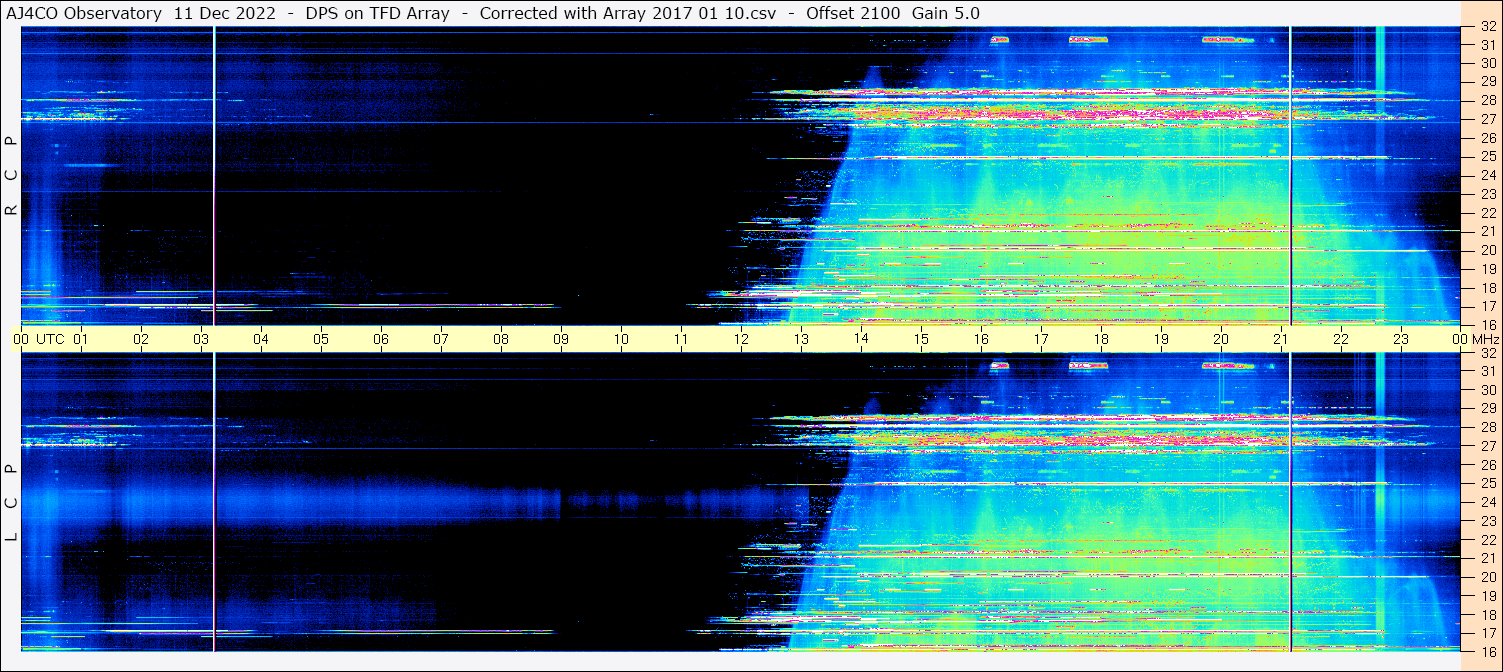Click the 32 MHz tick in RCP panel
1503x672 pixels.
coord(1487,27)
